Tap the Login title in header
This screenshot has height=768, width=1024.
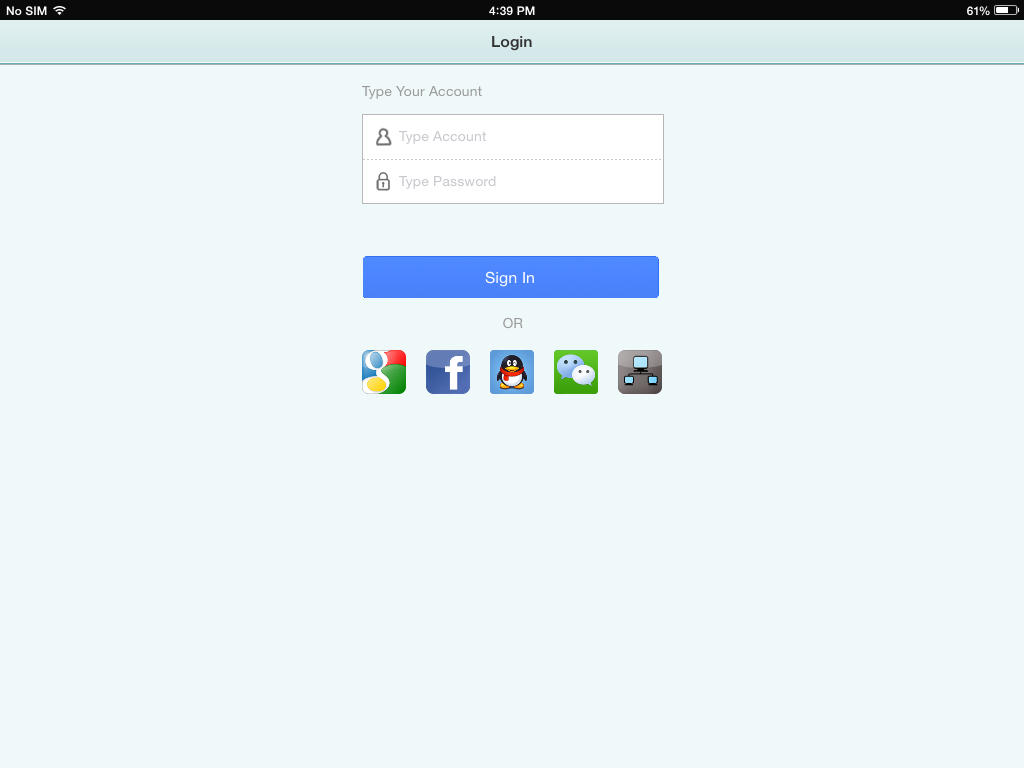512,42
